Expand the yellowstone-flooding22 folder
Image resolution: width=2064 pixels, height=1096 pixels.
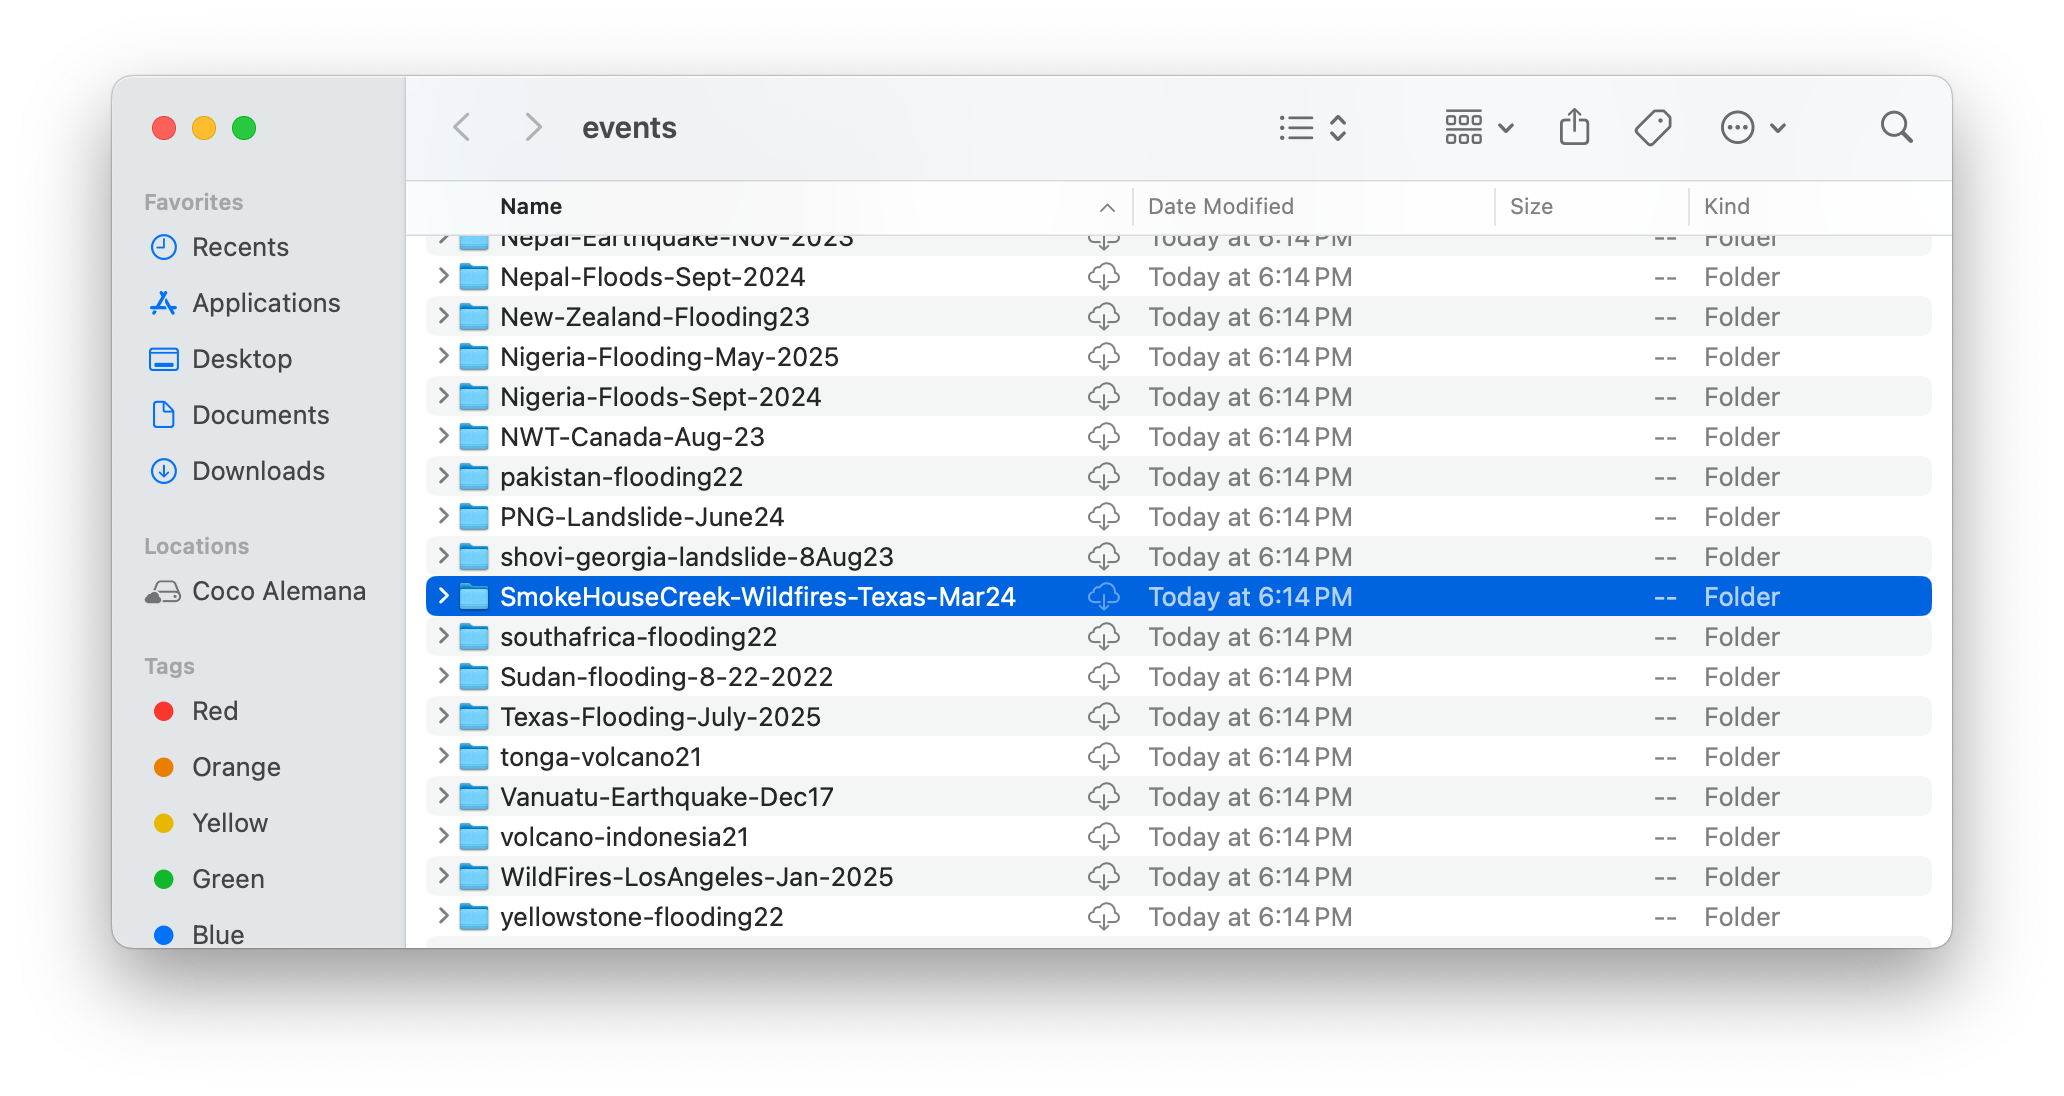point(442,916)
